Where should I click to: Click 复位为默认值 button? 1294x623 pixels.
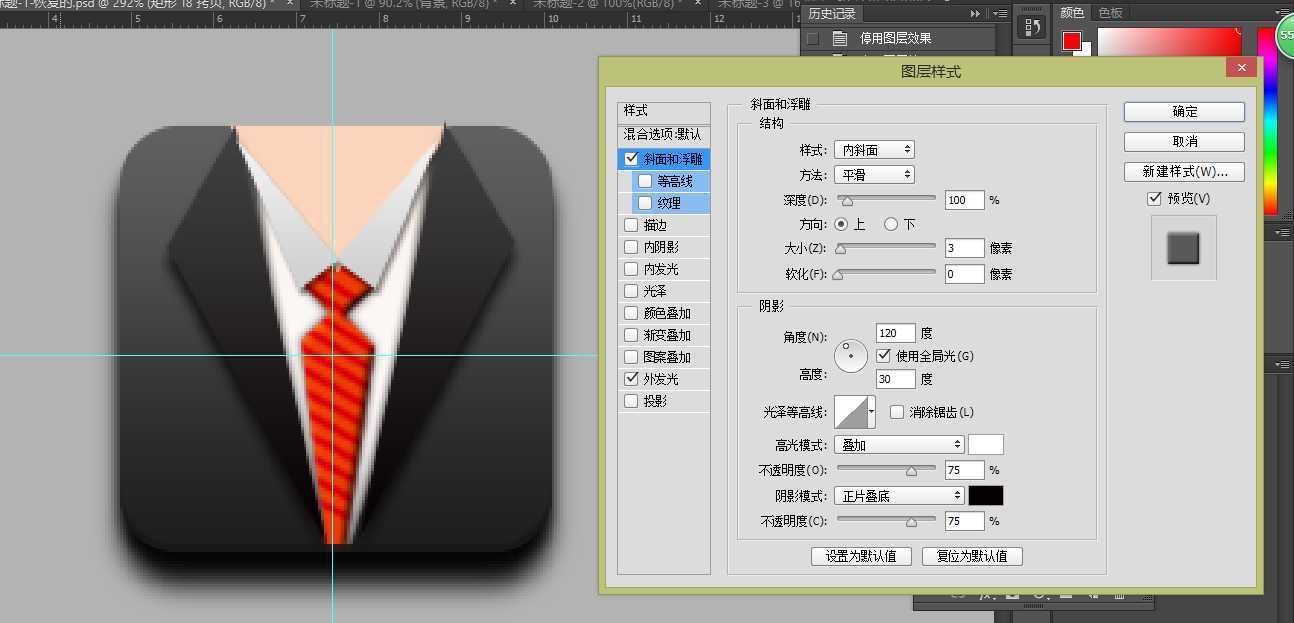coord(972,556)
